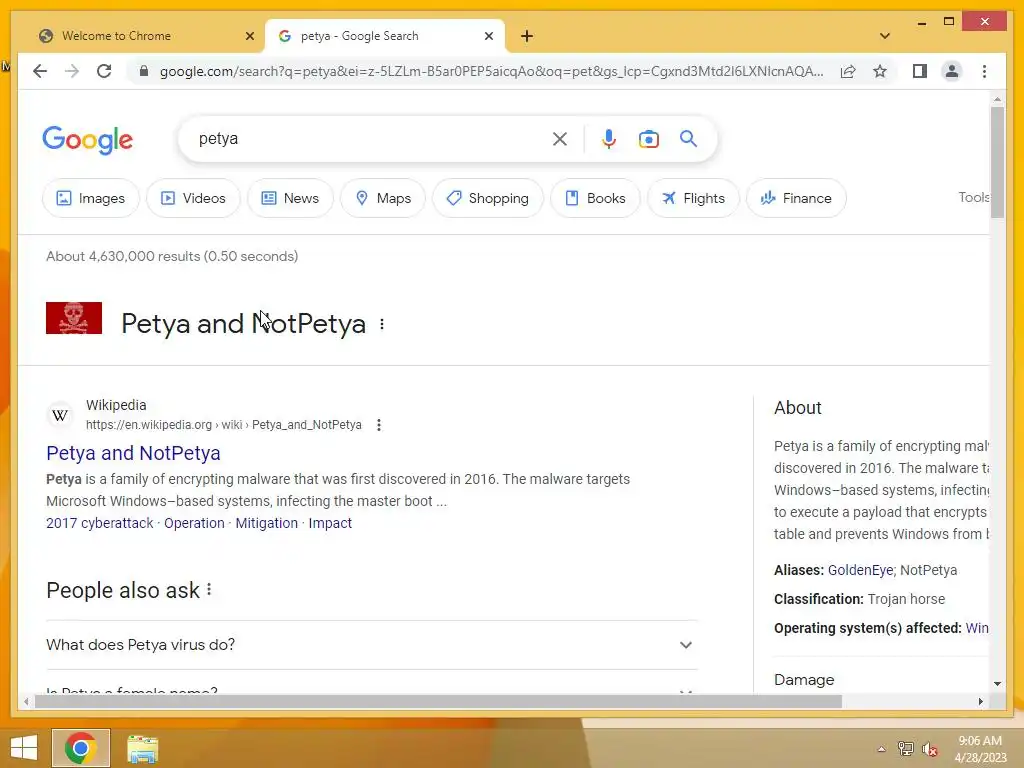Click the horizontal scrollbar thumb

click(x=438, y=701)
